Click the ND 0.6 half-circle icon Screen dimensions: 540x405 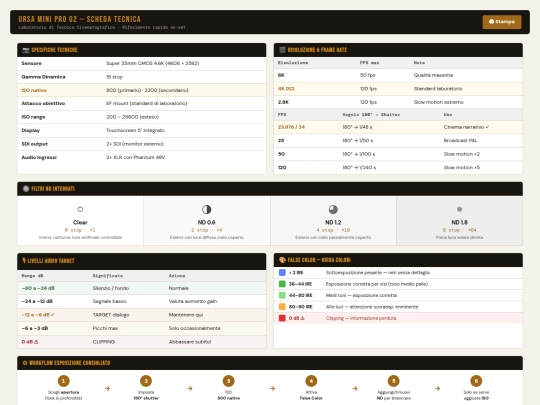206,209
